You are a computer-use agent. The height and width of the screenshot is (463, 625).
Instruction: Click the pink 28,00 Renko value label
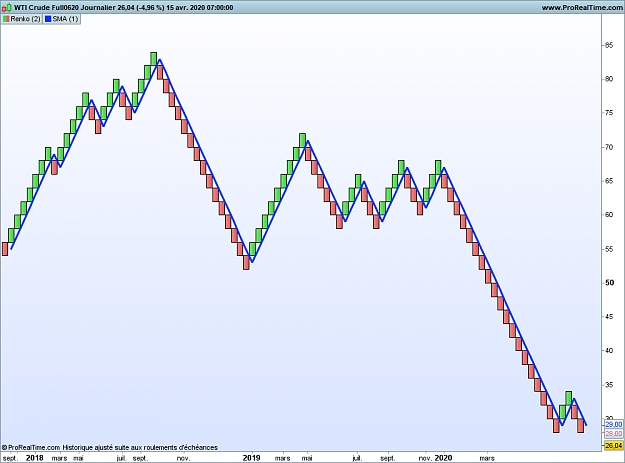[613, 434]
